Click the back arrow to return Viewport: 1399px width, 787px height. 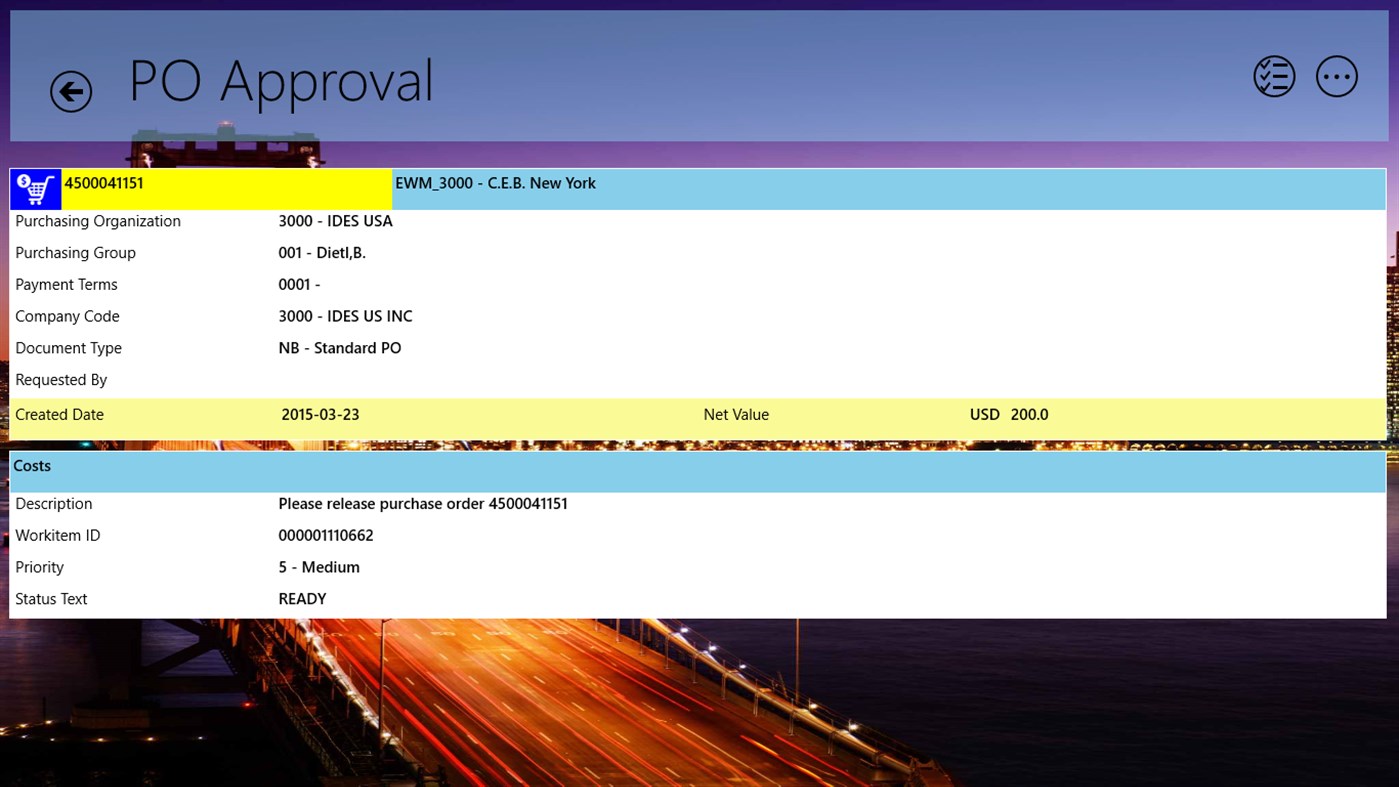70,91
